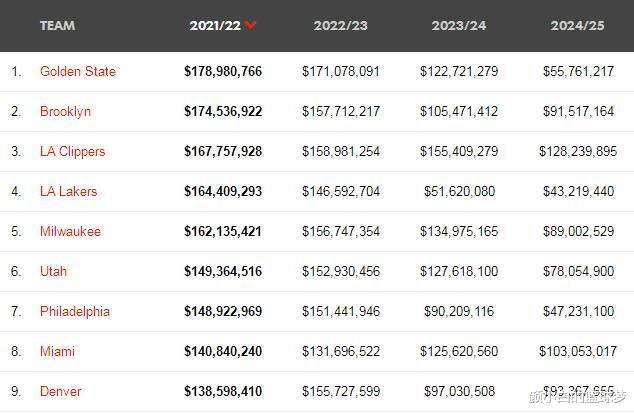Select Utah's $149,364,516 payroll cell
The image size is (634, 413).
[223, 271]
